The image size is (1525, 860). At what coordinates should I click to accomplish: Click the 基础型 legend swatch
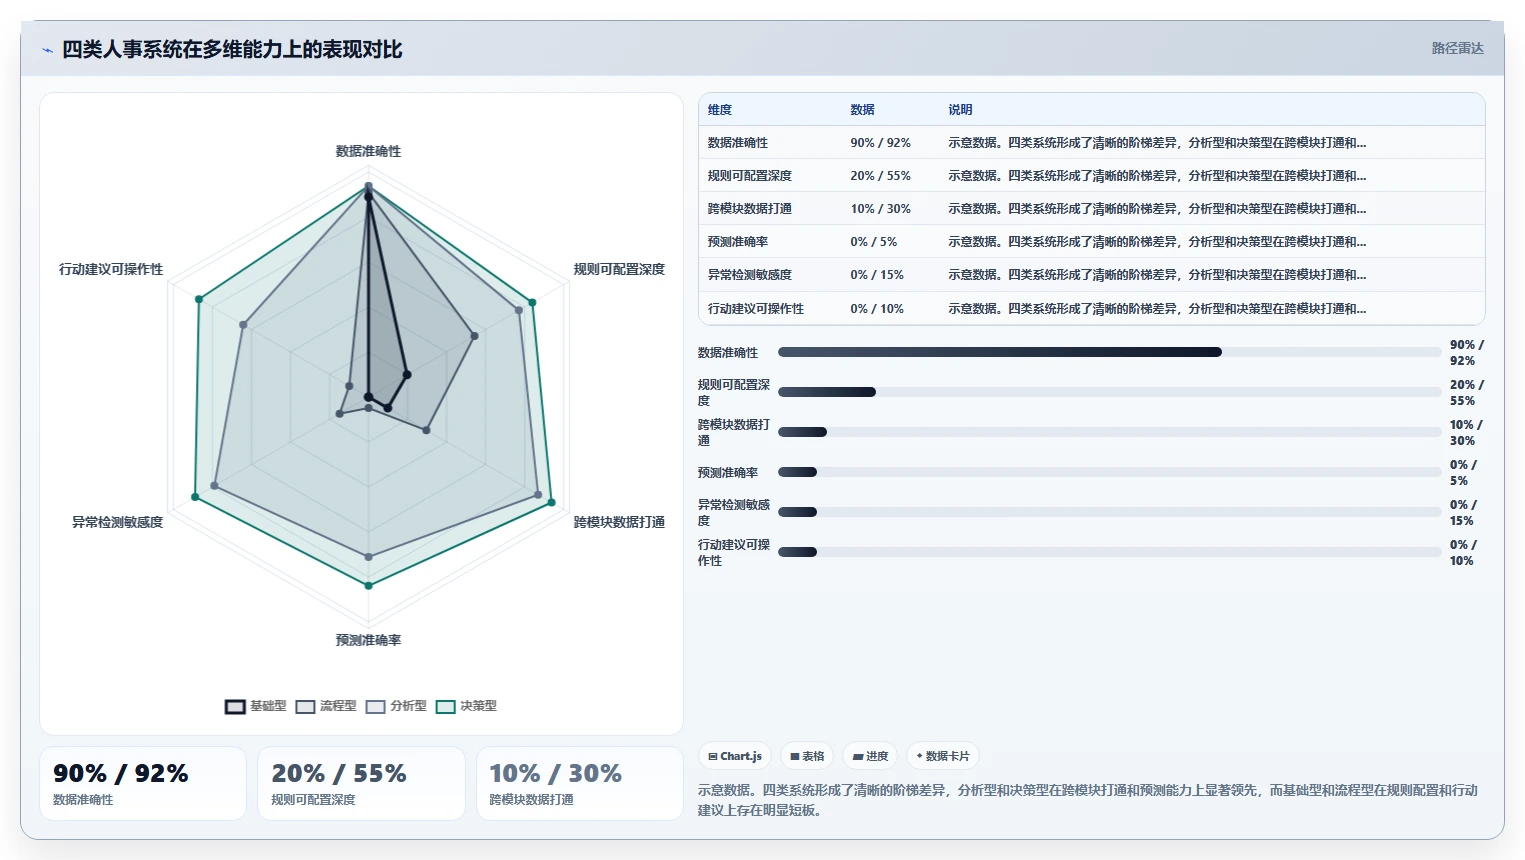pos(235,707)
